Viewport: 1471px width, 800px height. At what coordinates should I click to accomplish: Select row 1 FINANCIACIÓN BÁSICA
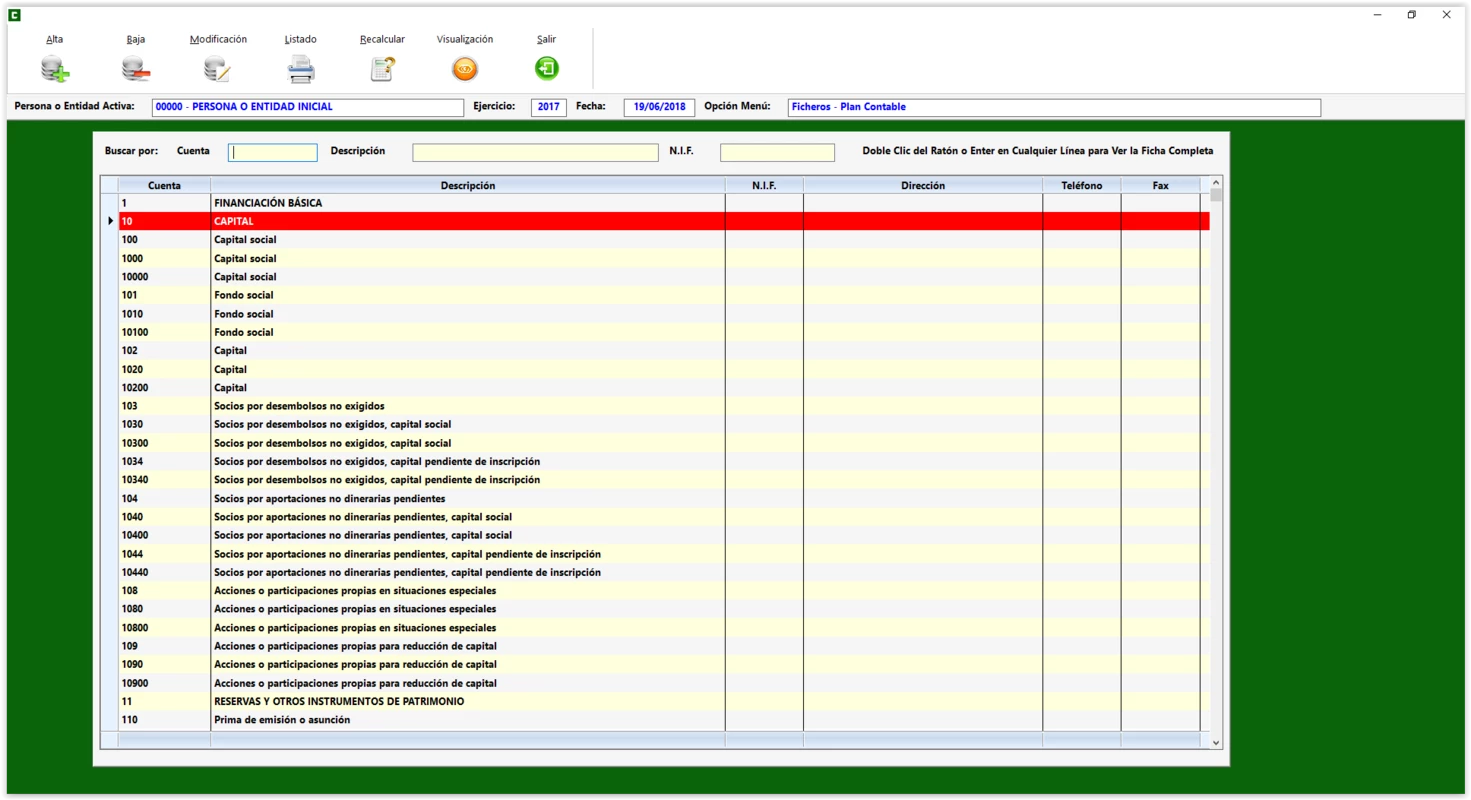(663, 203)
